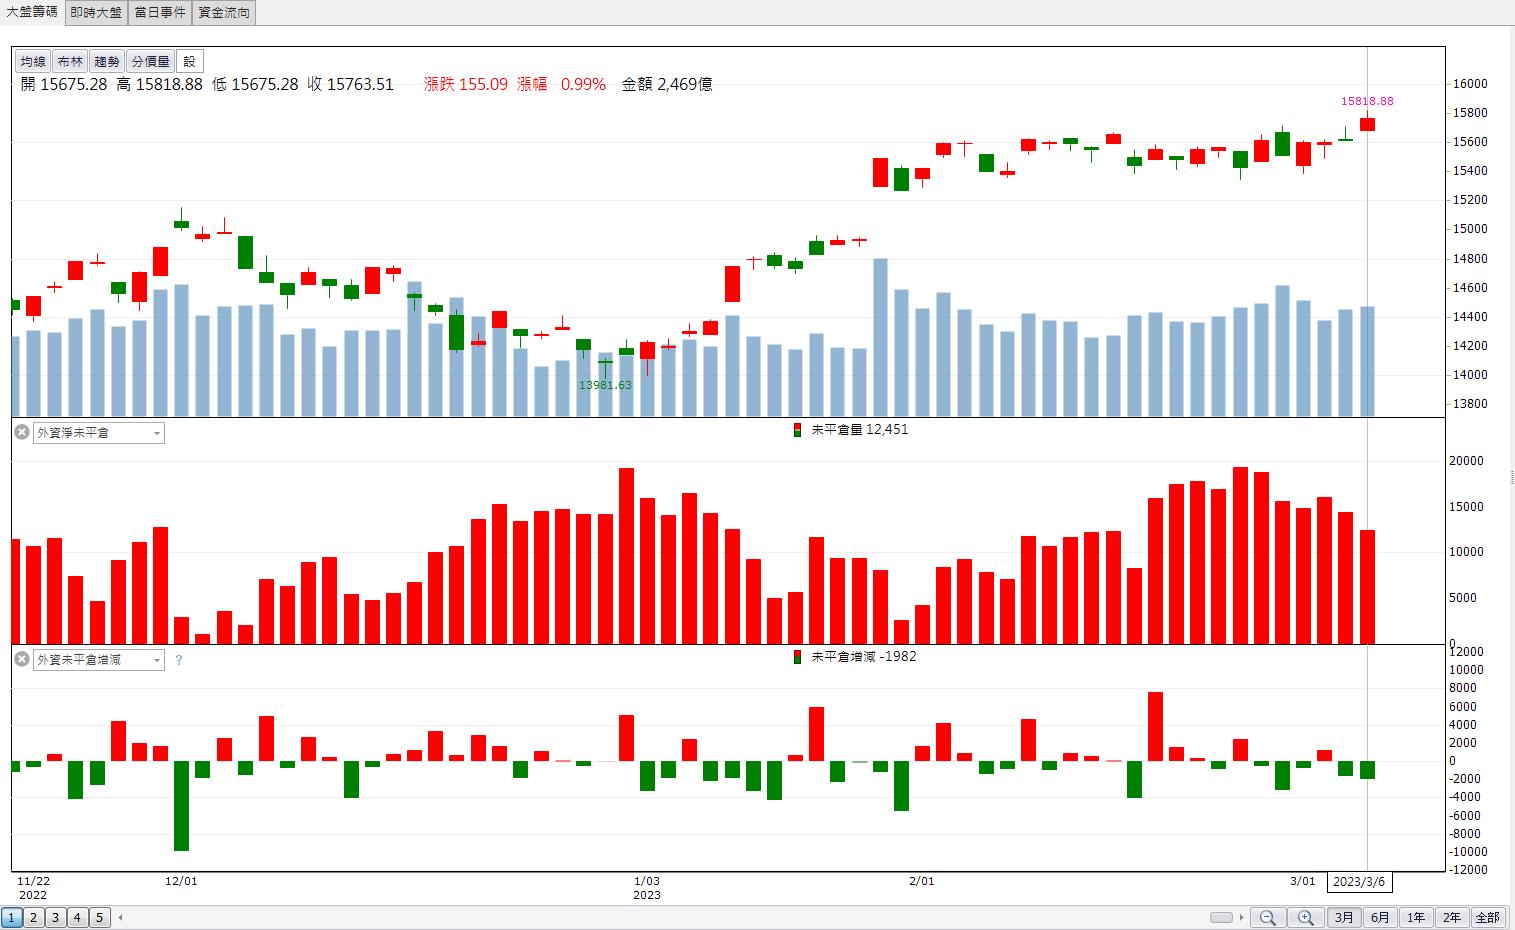Toggle the 布林 Bollinger bands overlay
This screenshot has height=930, width=1515.
point(70,62)
